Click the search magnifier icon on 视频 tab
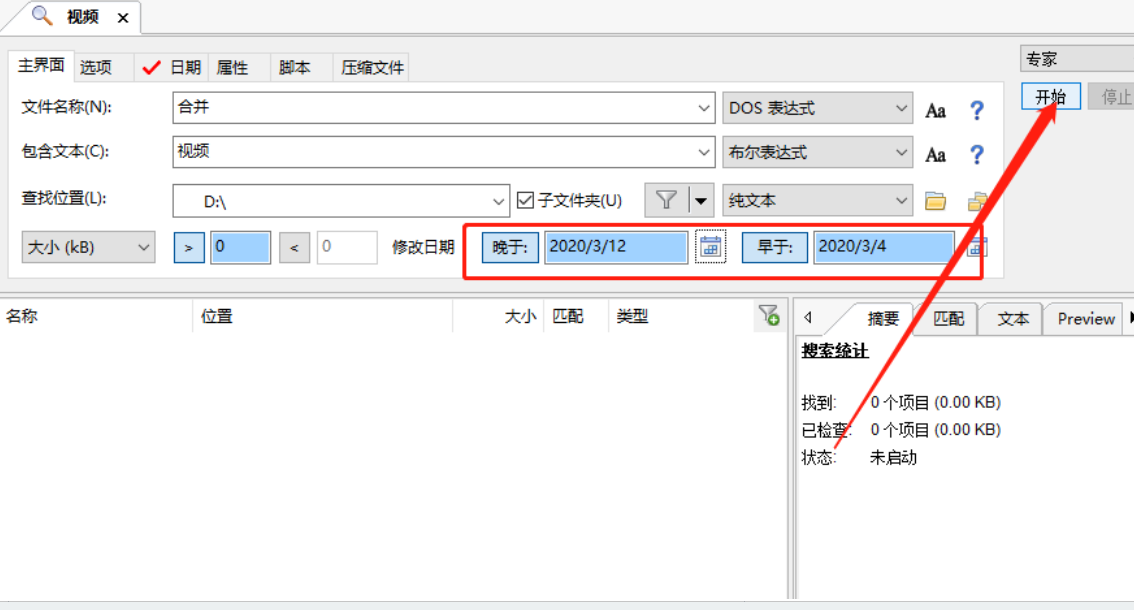The height and width of the screenshot is (610, 1134). click(x=42, y=16)
